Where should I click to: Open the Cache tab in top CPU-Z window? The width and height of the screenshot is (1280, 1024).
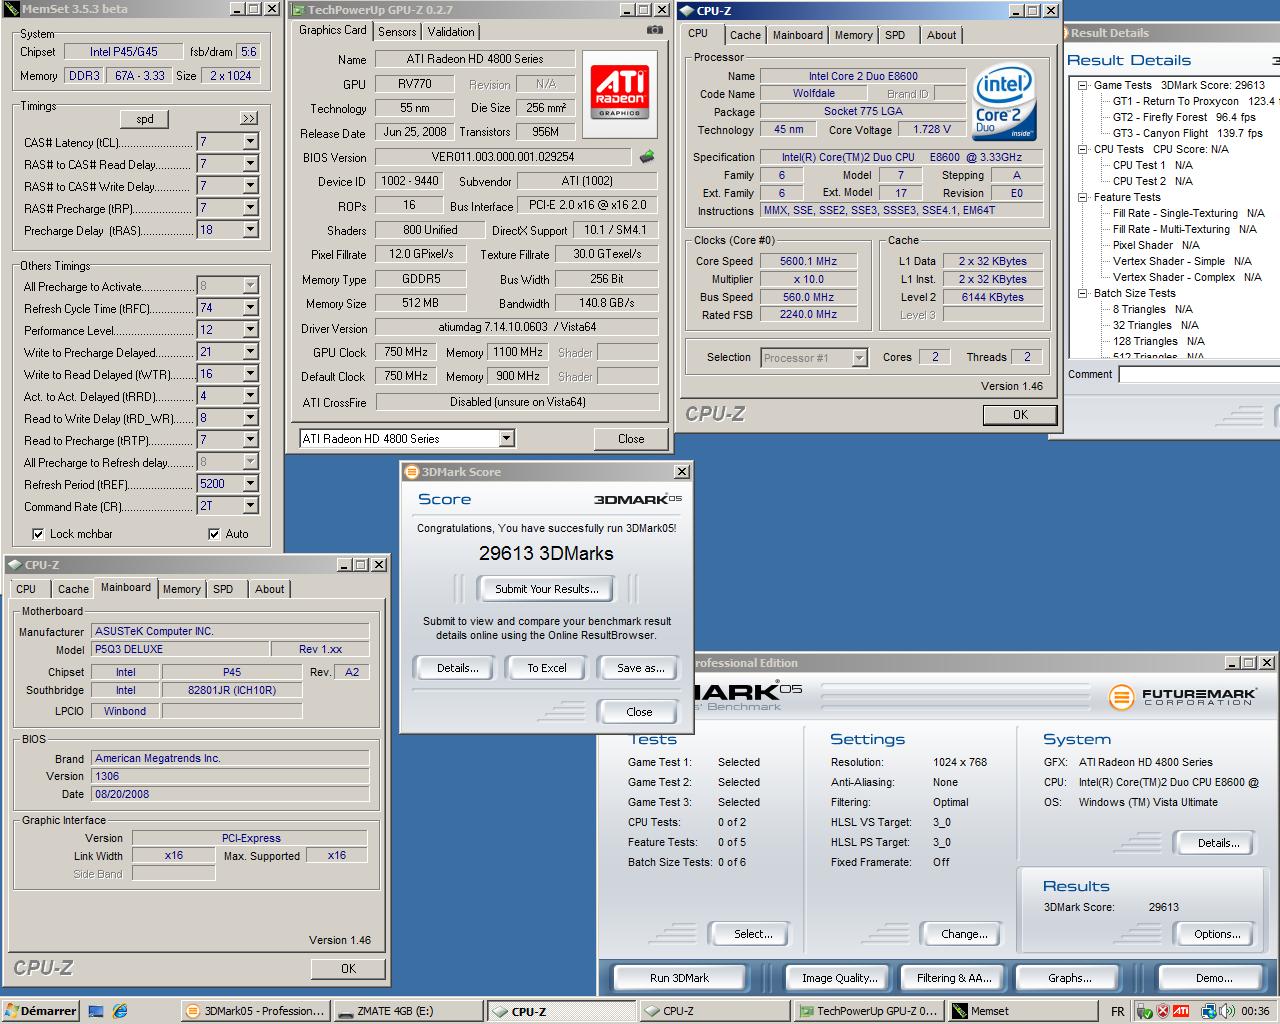tap(745, 35)
